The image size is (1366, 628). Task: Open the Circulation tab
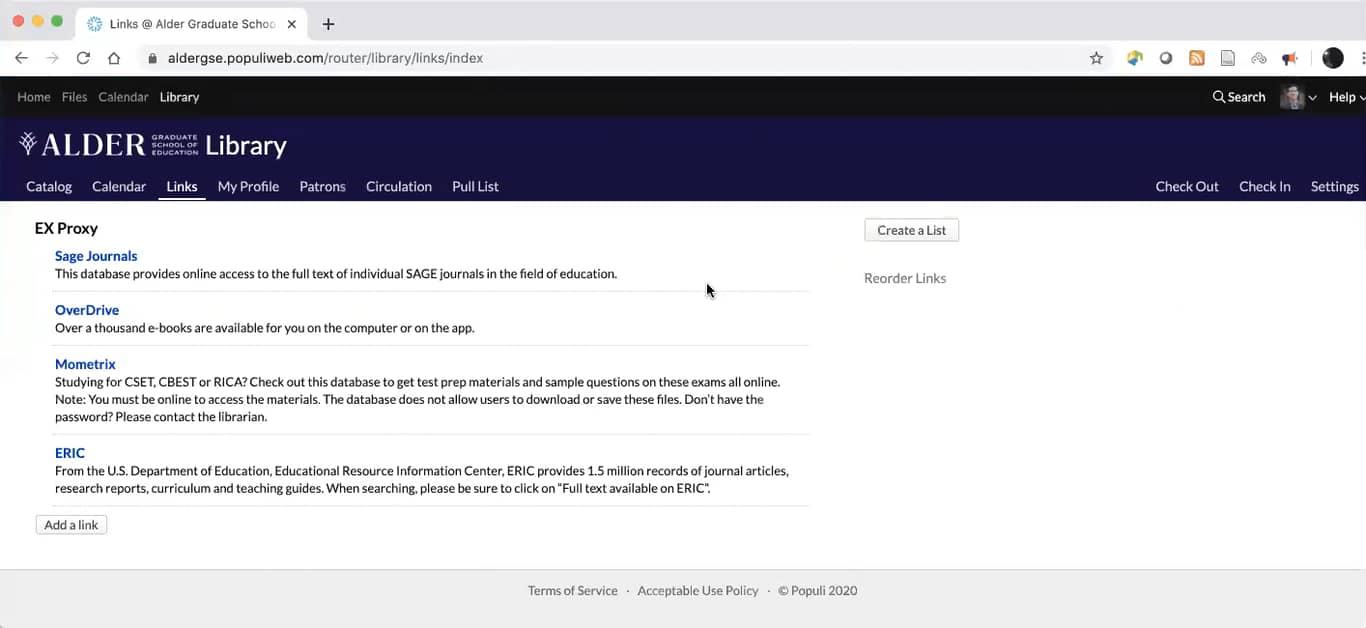[x=399, y=186]
